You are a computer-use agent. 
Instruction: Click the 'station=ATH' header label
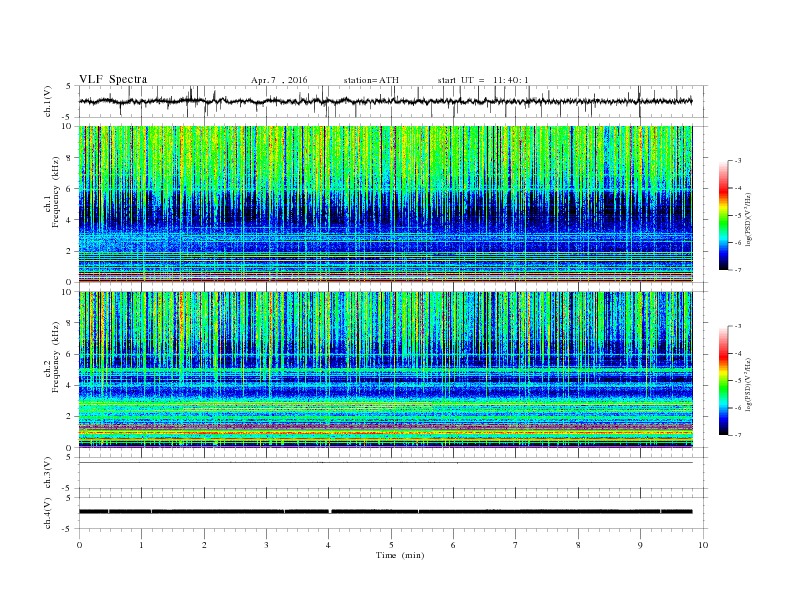pyautogui.click(x=371, y=80)
